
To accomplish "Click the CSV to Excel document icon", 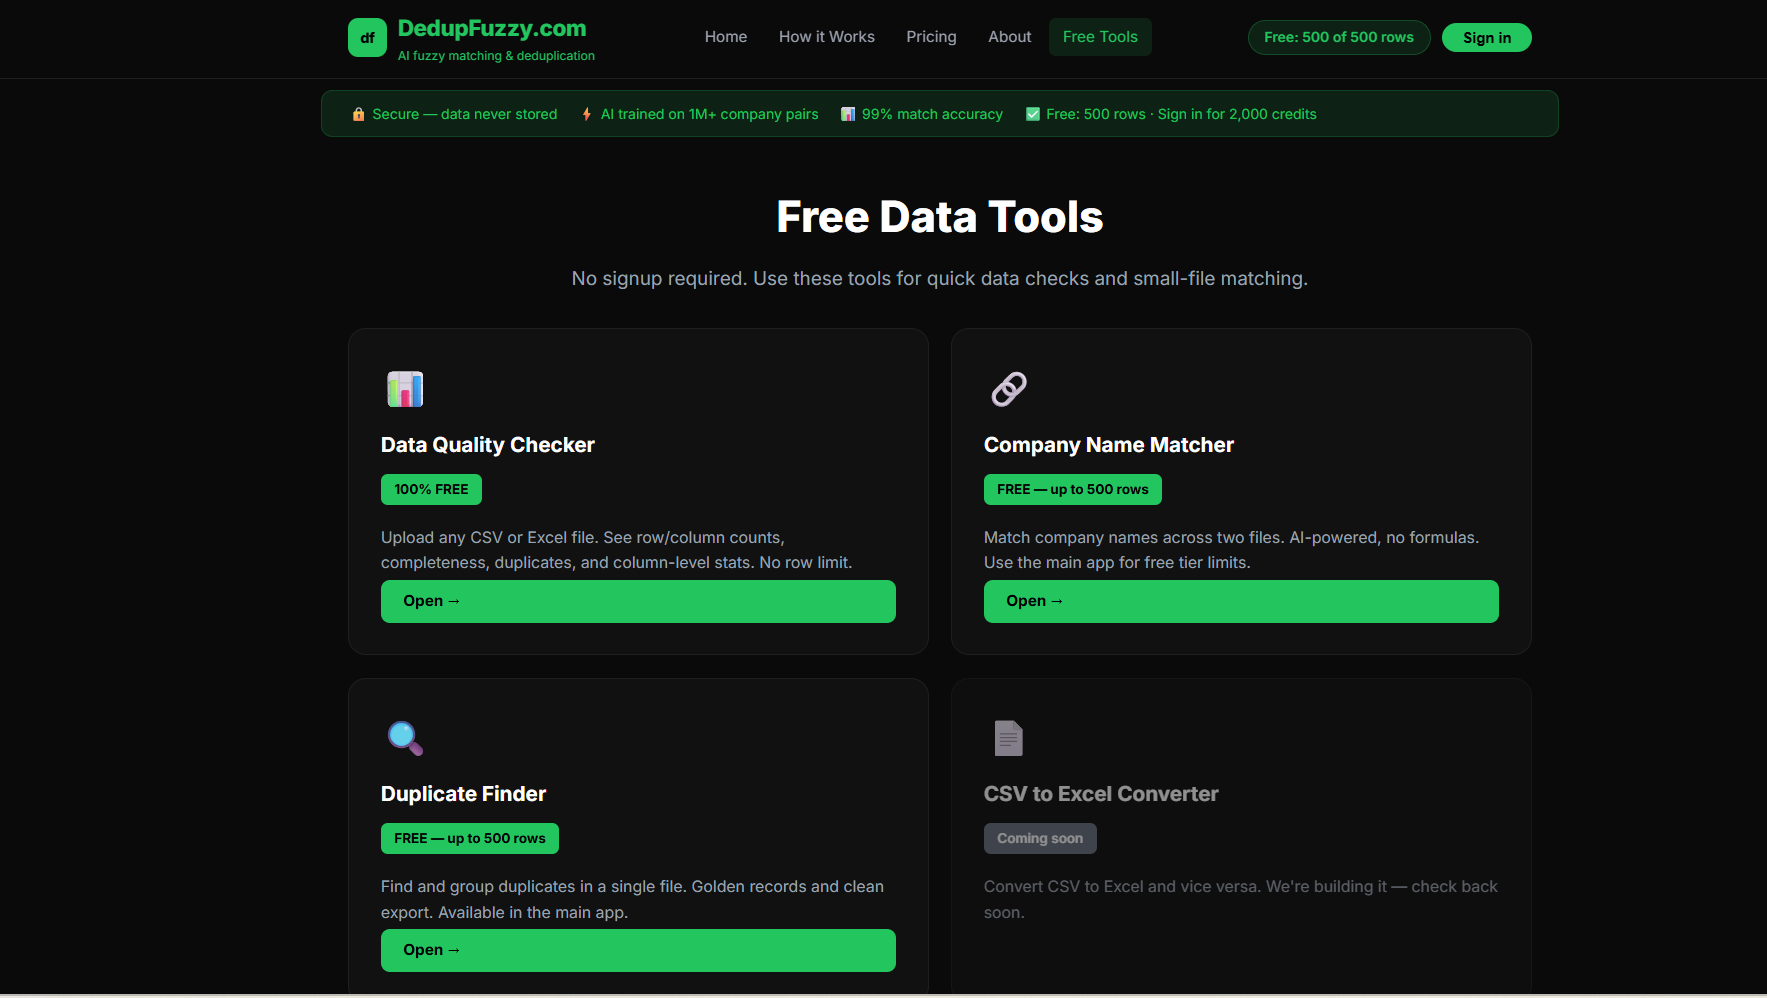I will click(x=1009, y=738).
